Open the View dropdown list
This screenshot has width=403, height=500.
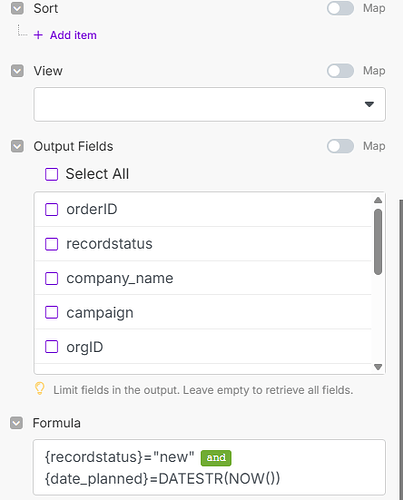(210, 104)
